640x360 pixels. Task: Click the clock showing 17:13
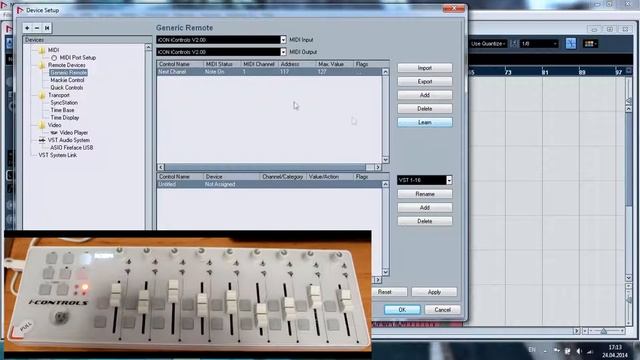(615, 347)
